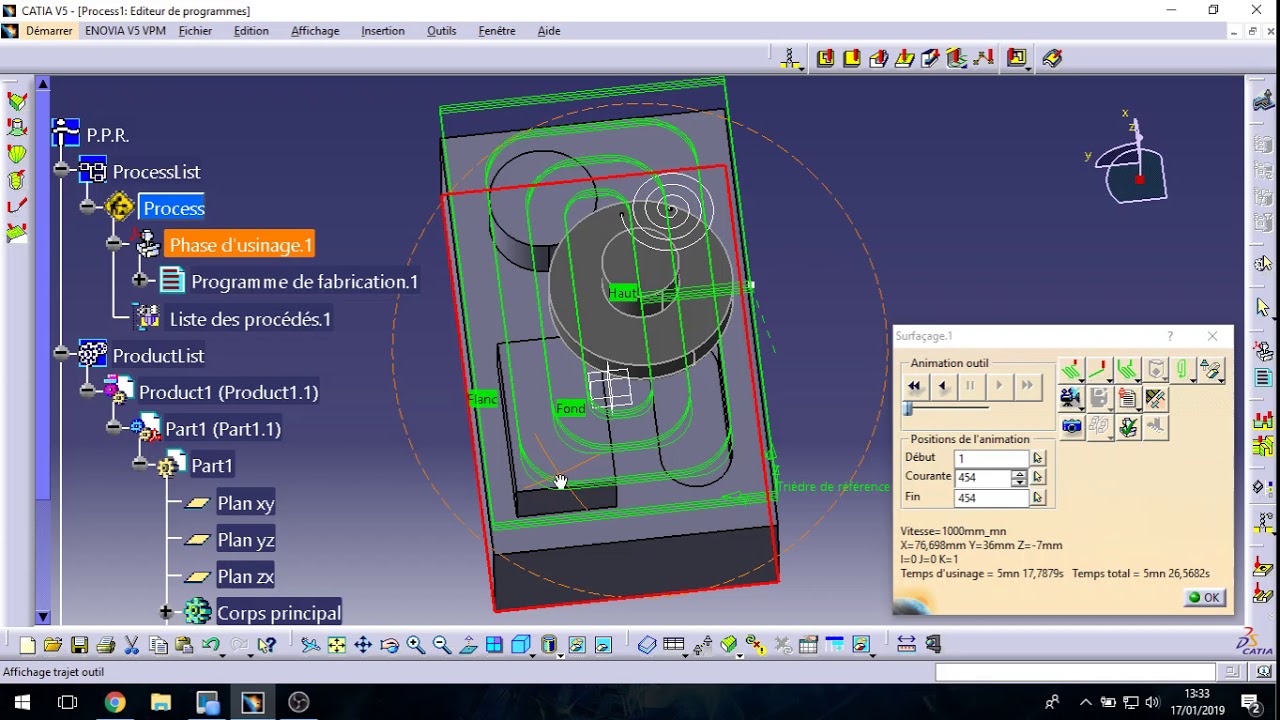
Task: Click the Zoom In magnifier
Action: click(415, 645)
